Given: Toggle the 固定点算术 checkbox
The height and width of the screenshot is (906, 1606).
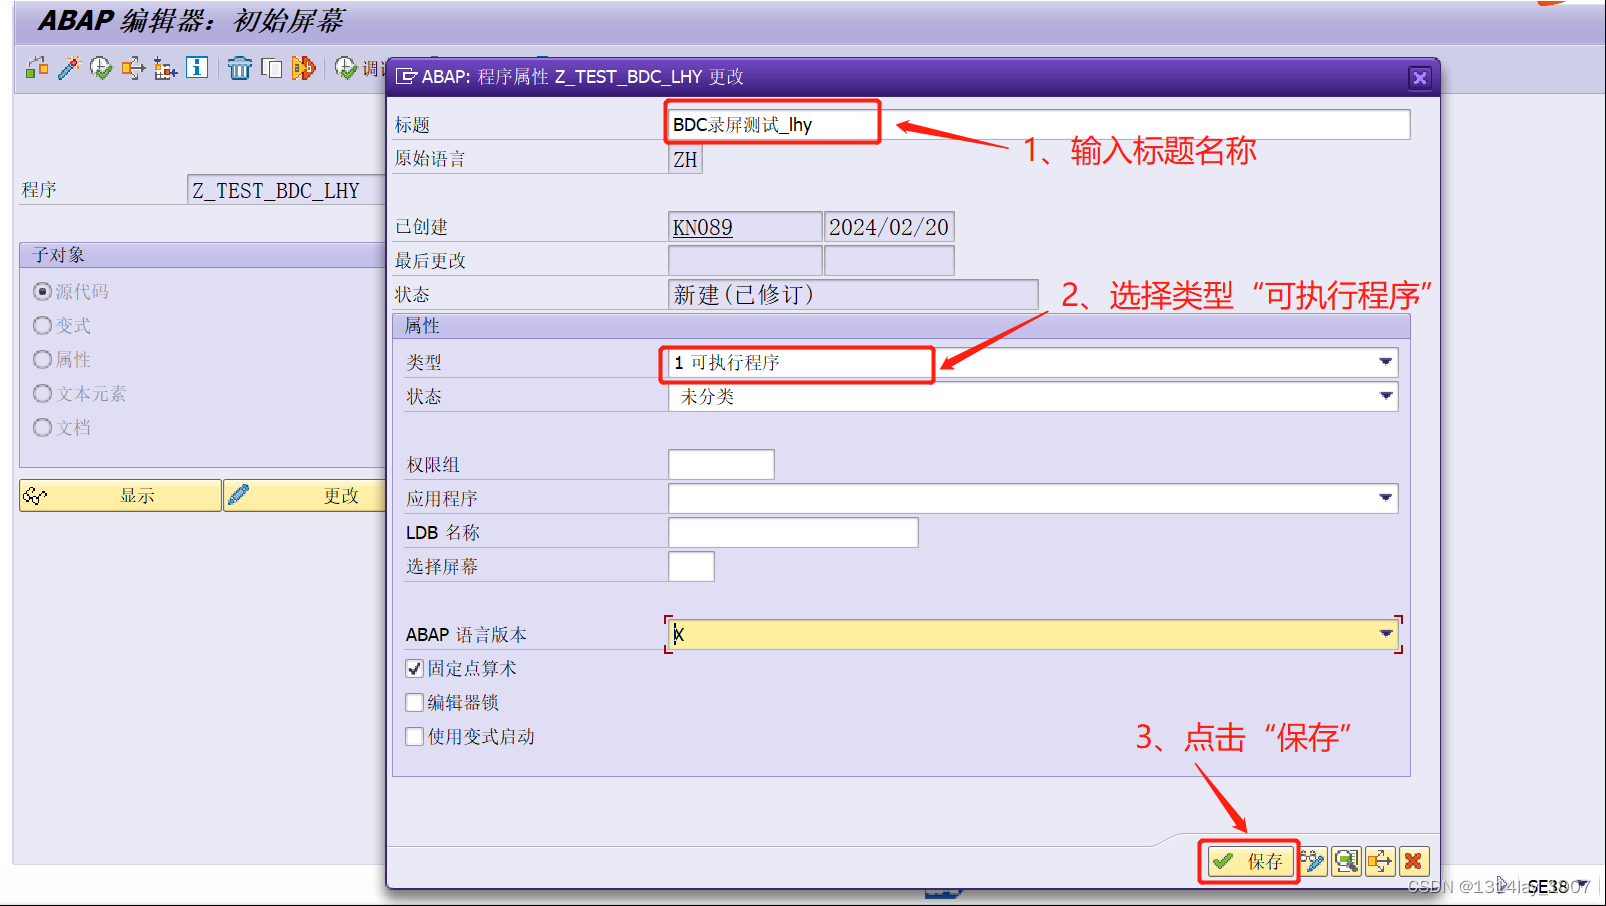Looking at the screenshot, I should pyautogui.click(x=415, y=669).
